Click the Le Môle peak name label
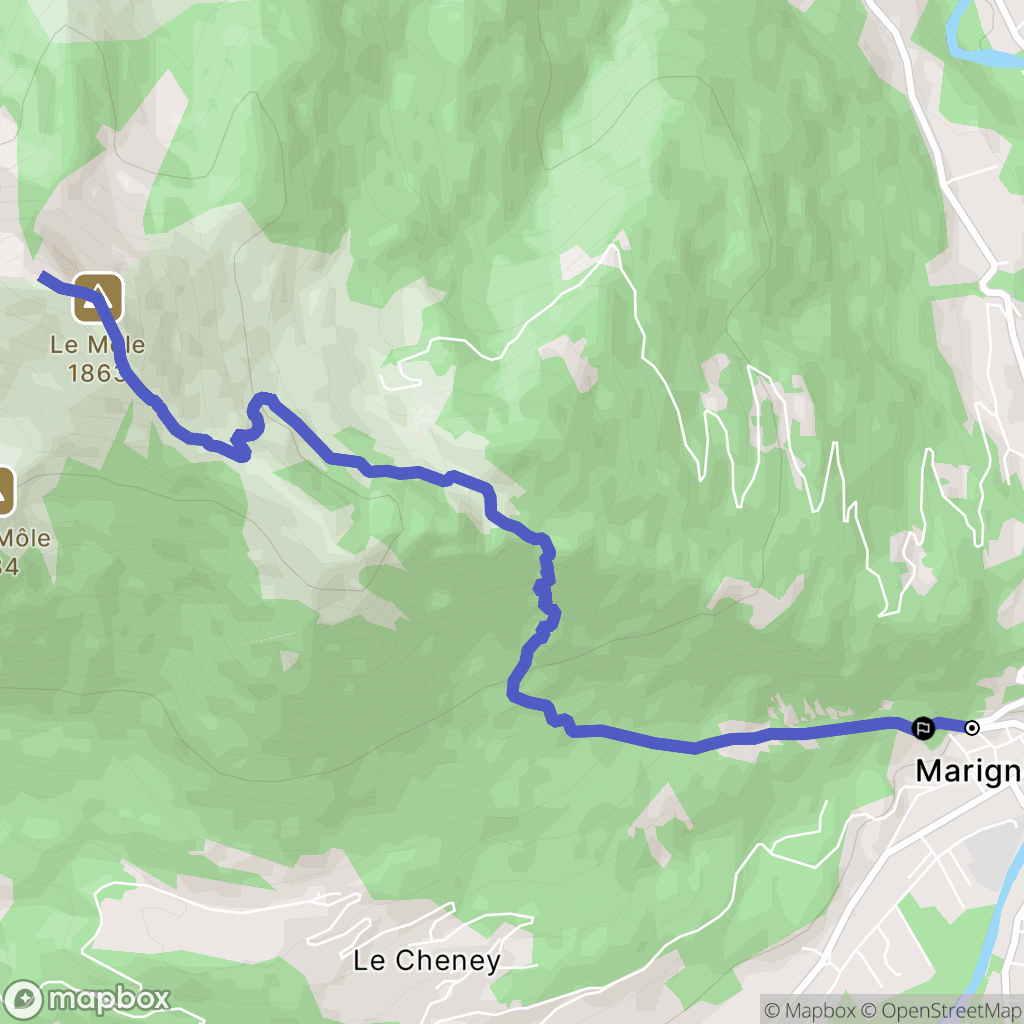Screen dimensions: 1024x1024 (x=98, y=345)
